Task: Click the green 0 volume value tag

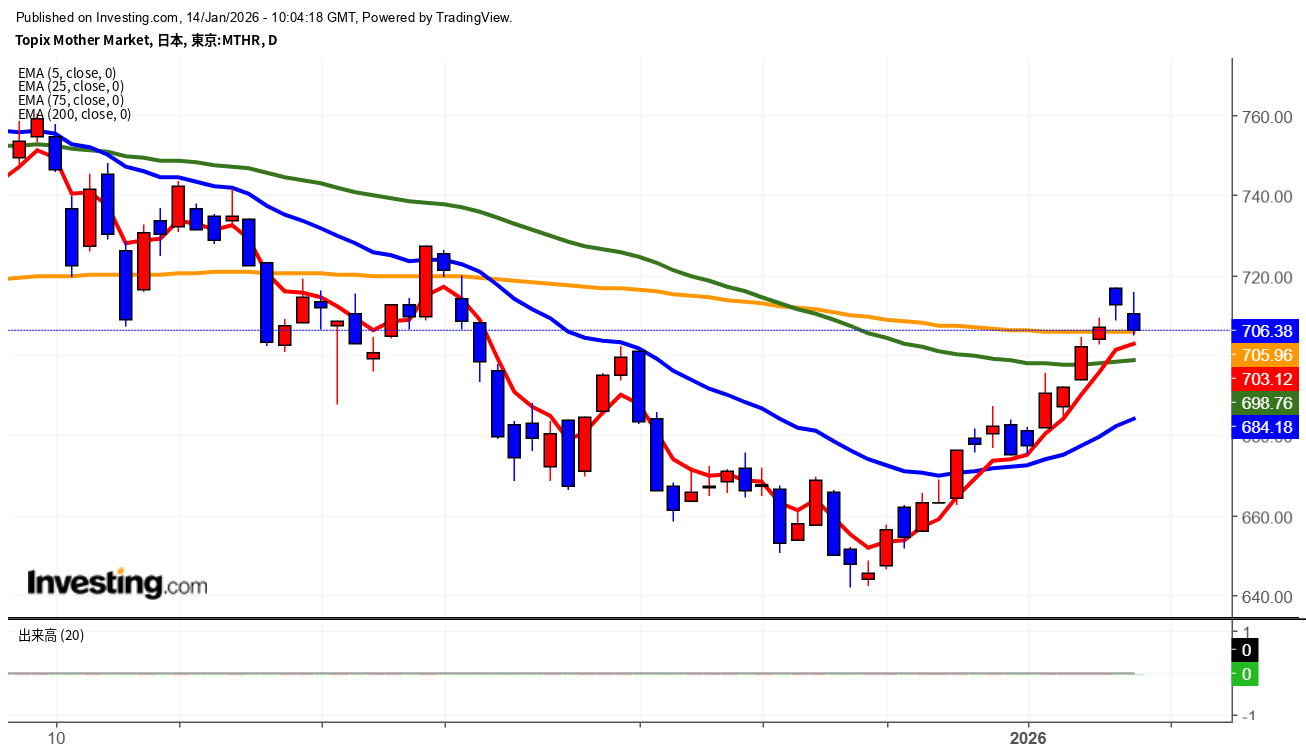Action: tap(1247, 674)
